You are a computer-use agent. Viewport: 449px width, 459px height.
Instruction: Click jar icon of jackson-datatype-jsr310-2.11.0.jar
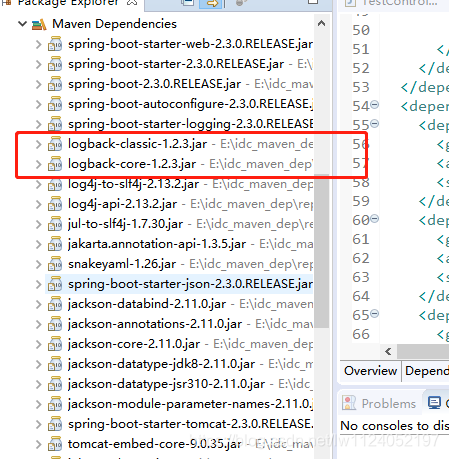pyautogui.click(x=55, y=384)
